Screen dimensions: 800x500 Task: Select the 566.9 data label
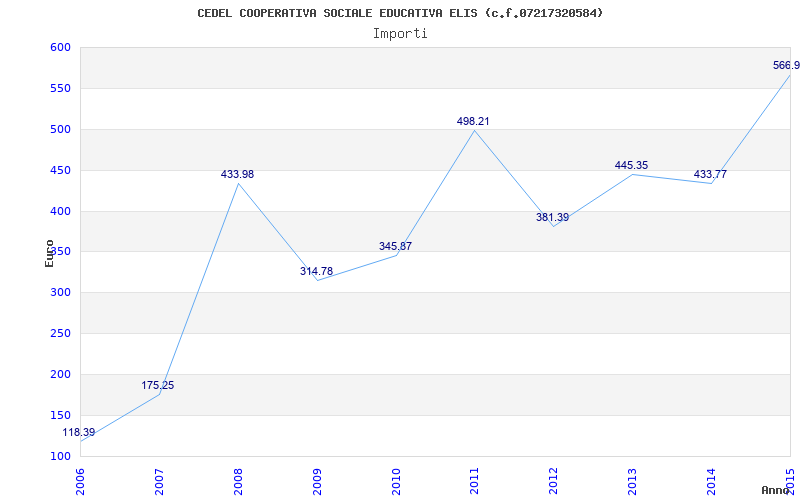coord(786,65)
